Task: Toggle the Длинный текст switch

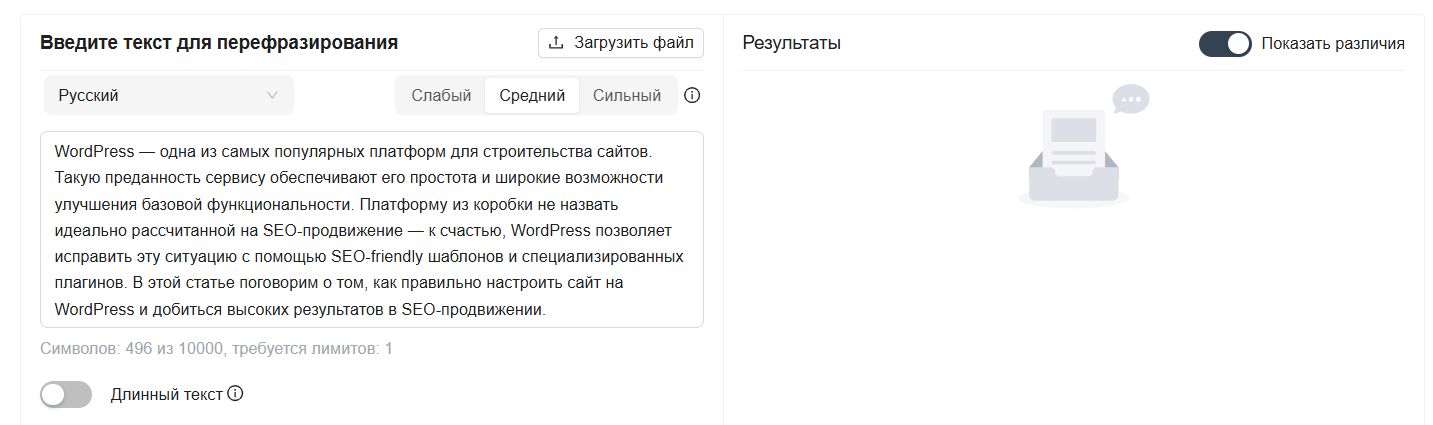Action: [x=66, y=395]
